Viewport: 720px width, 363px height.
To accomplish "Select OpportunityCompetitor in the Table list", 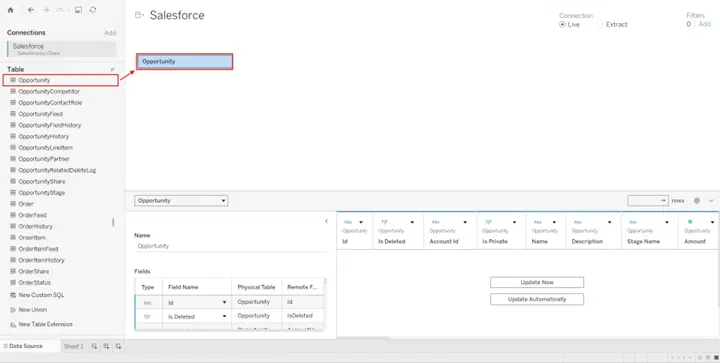I will pos(45,91).
